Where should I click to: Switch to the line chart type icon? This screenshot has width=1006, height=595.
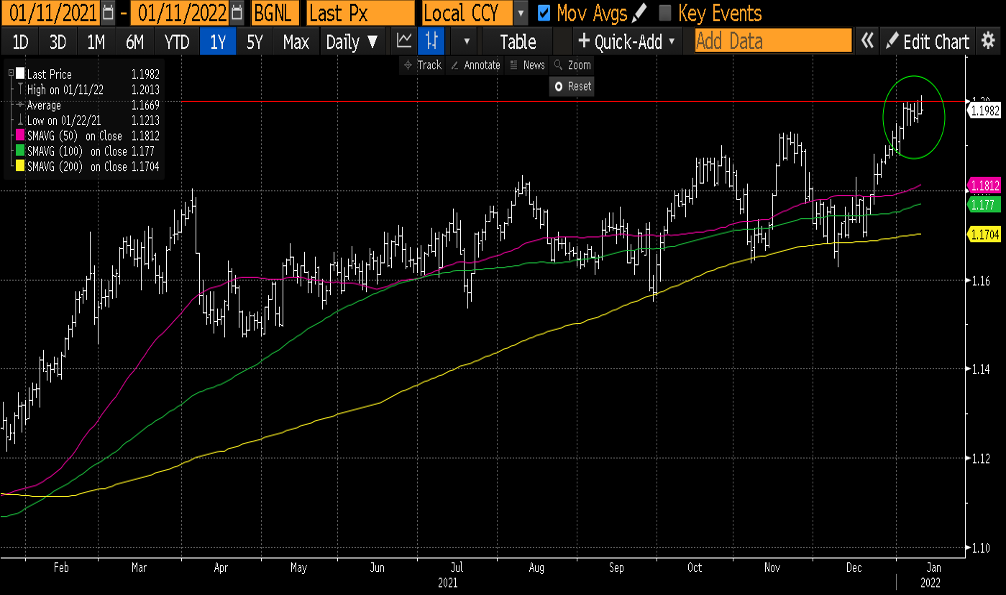pyautogui.click(x=404, y=41)
